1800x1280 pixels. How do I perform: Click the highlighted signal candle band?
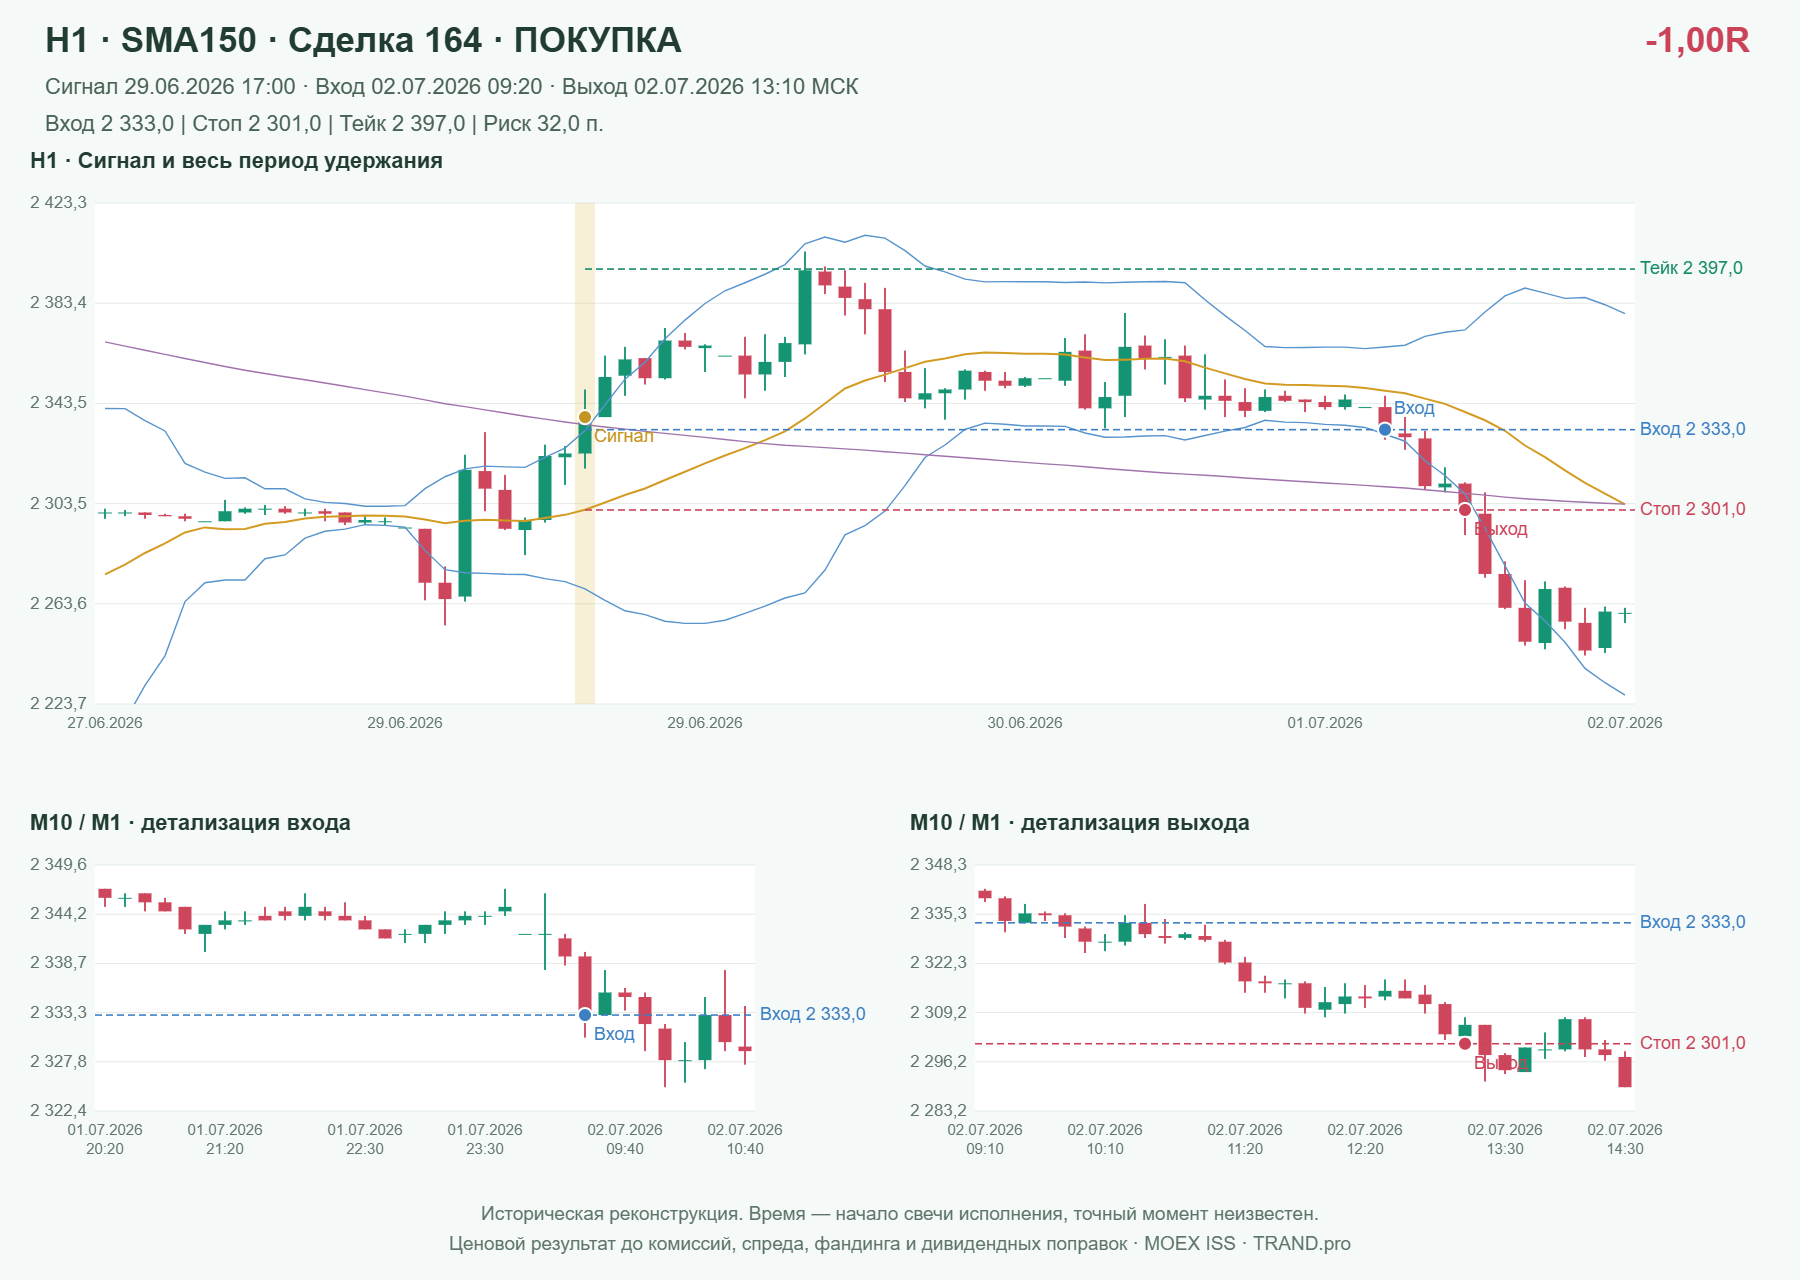(x=585, y=453)
